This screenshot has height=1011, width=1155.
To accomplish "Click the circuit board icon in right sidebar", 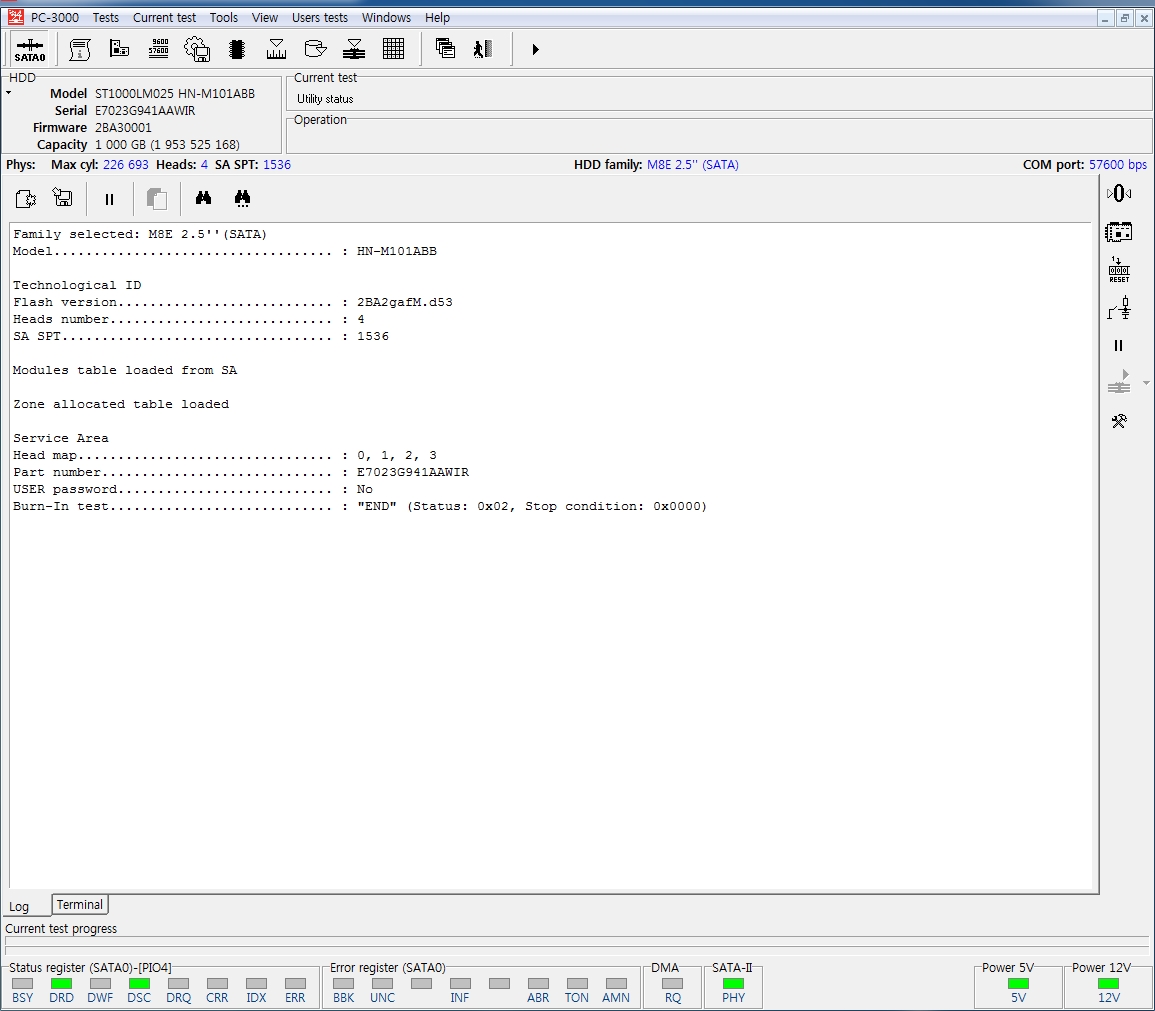I will coord(1118,232).
